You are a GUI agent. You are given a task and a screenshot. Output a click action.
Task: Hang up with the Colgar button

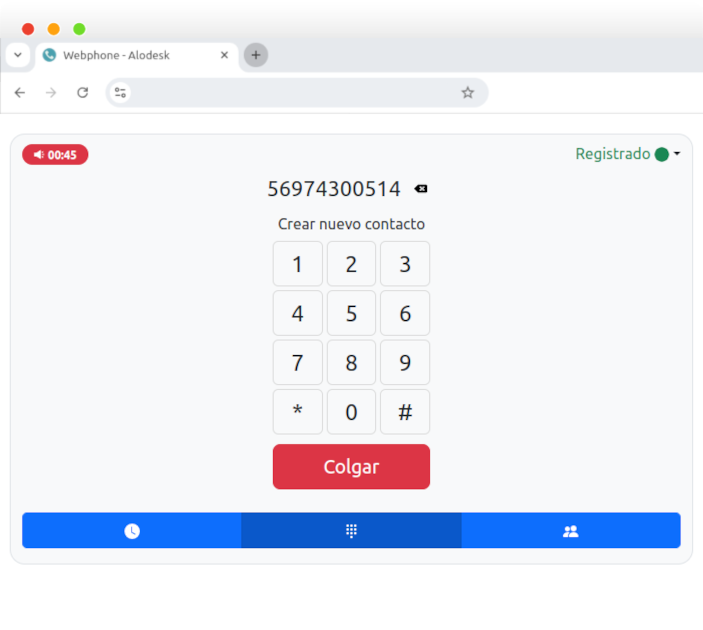click(x=351, y=467)
